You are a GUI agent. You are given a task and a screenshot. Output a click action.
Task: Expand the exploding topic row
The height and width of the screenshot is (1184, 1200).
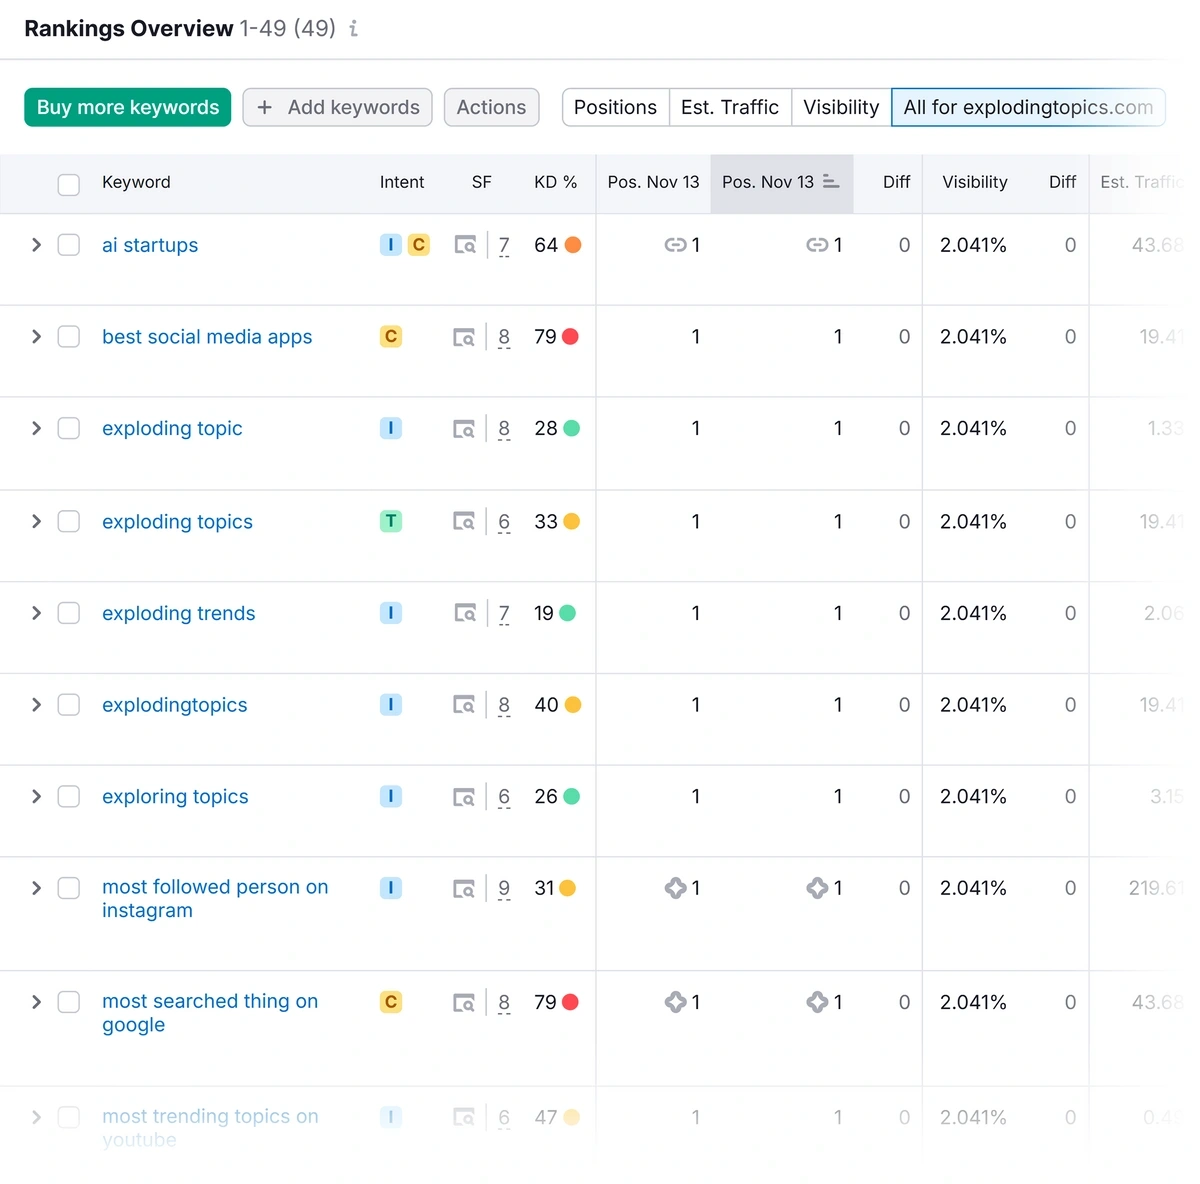coord(36,429)
